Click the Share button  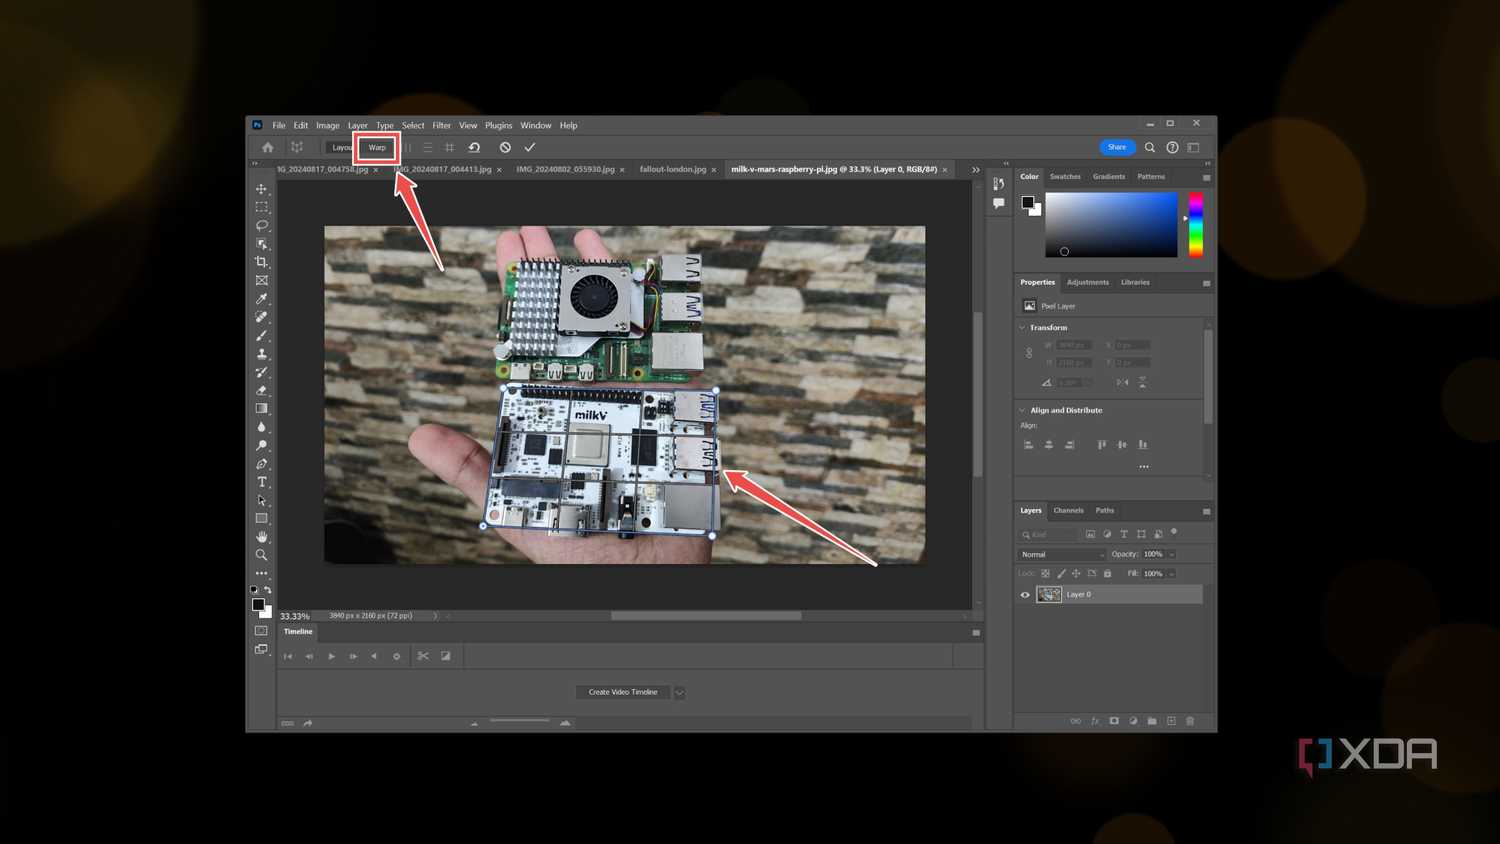(1117, 147)
